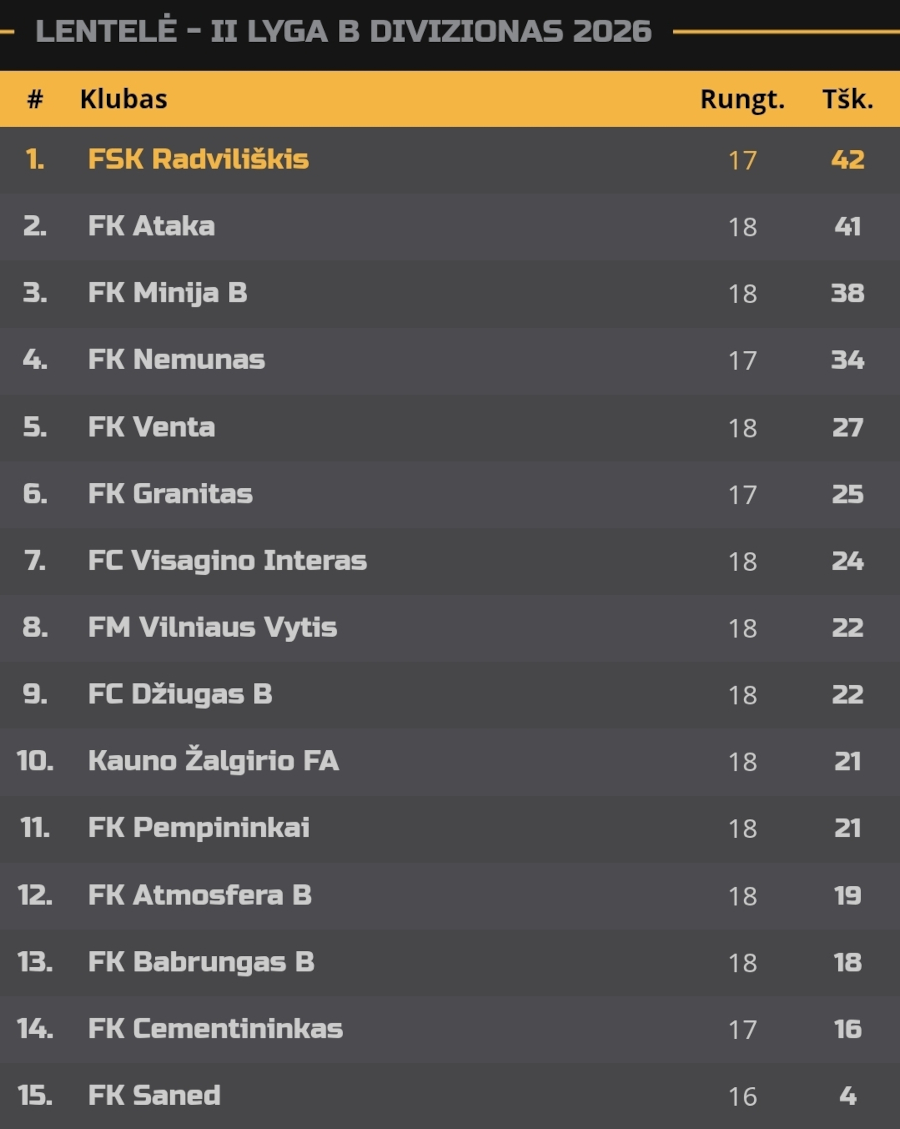Click the Klubas column header
Image resolution: width=900 pixels, height=1129 pixels.
click(x=123, y=99)
